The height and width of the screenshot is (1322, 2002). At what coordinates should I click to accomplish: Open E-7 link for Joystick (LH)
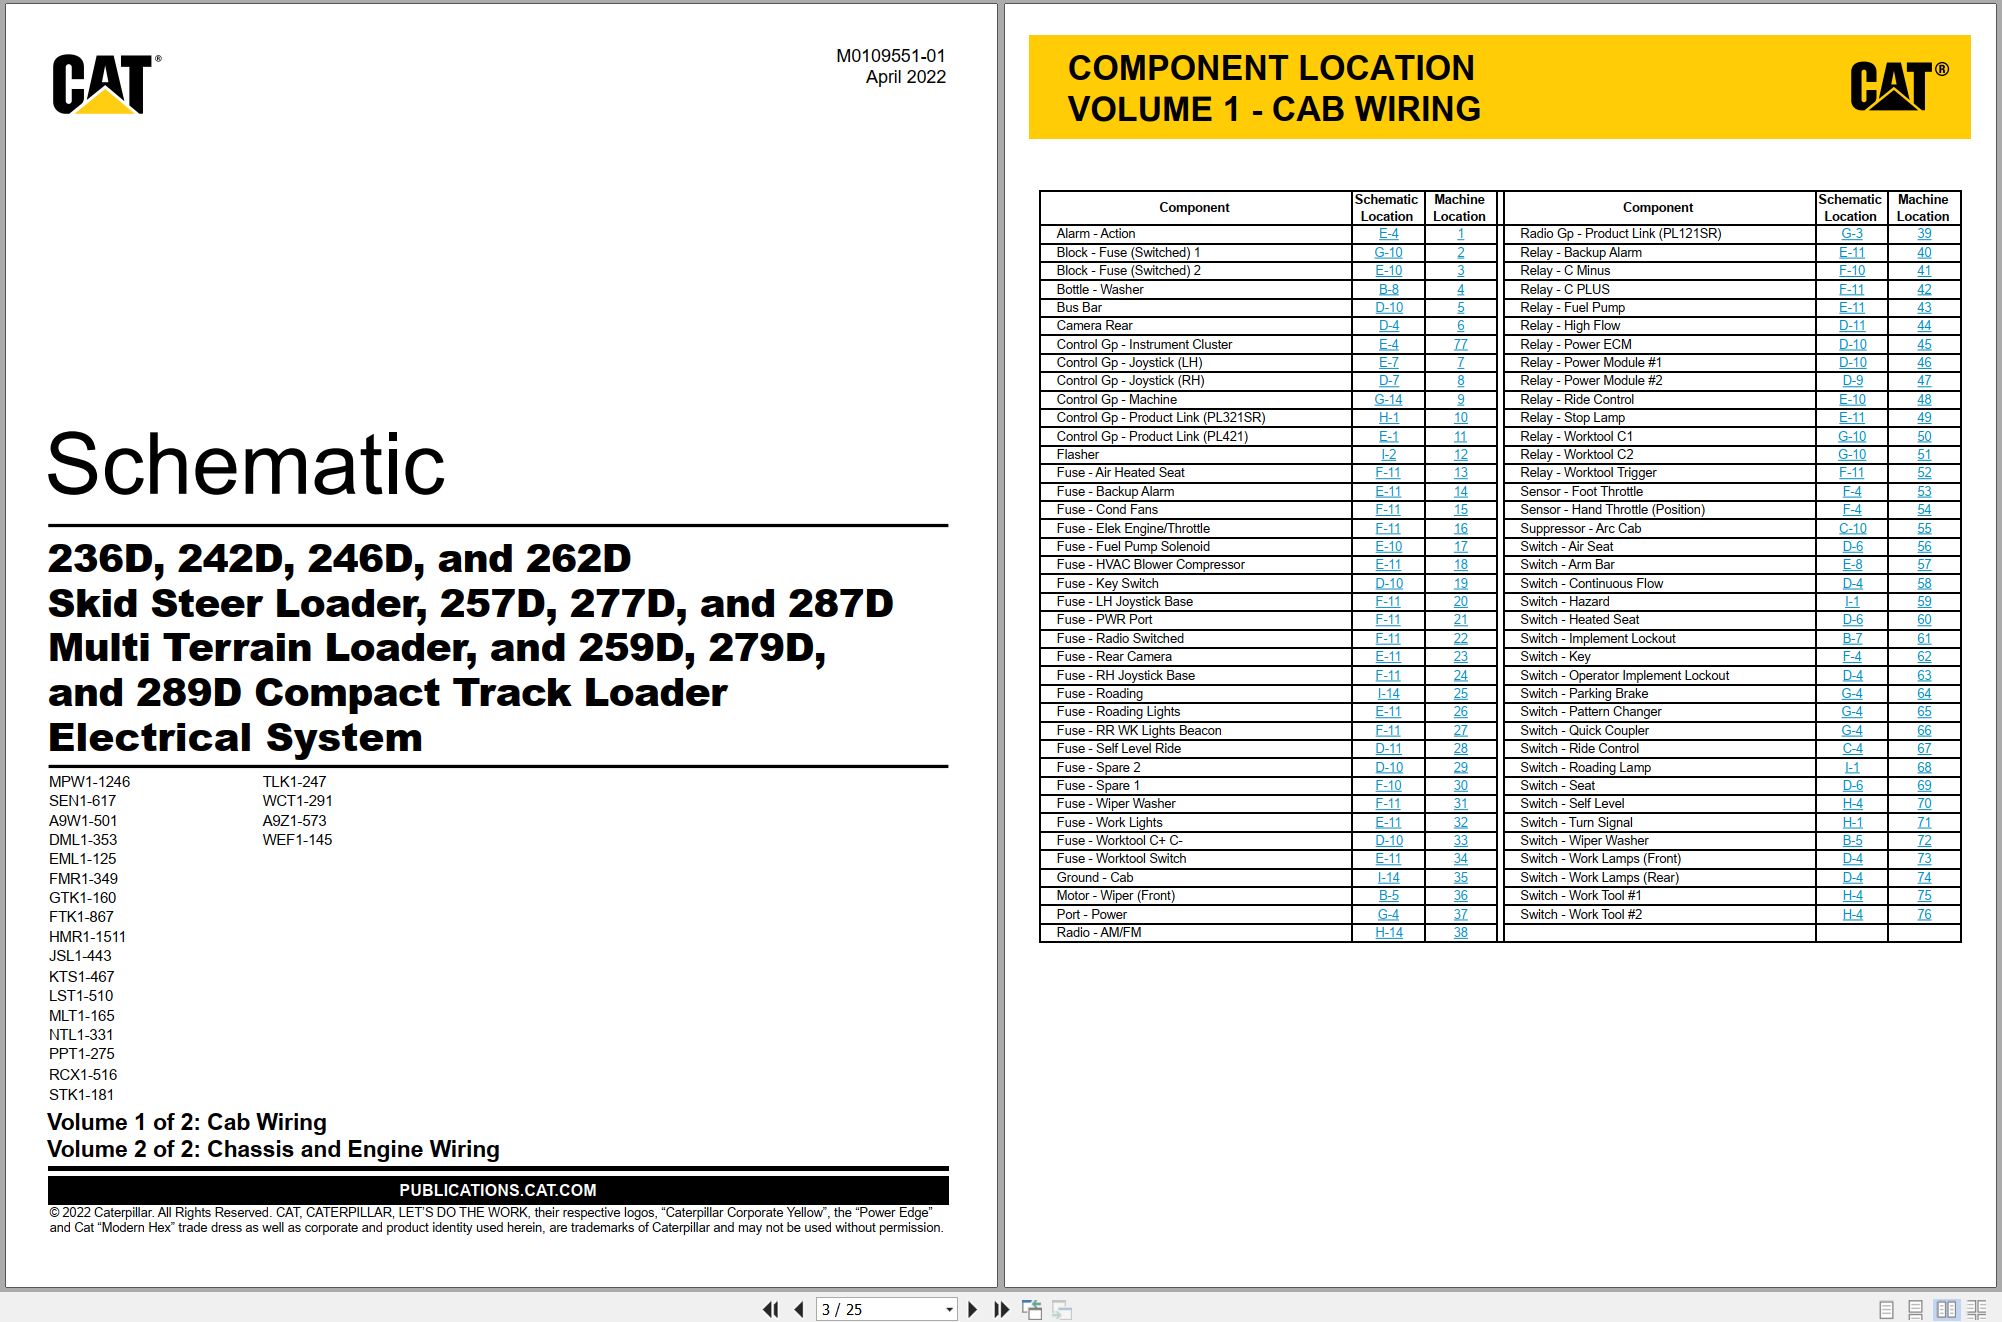pos(1388,362)
